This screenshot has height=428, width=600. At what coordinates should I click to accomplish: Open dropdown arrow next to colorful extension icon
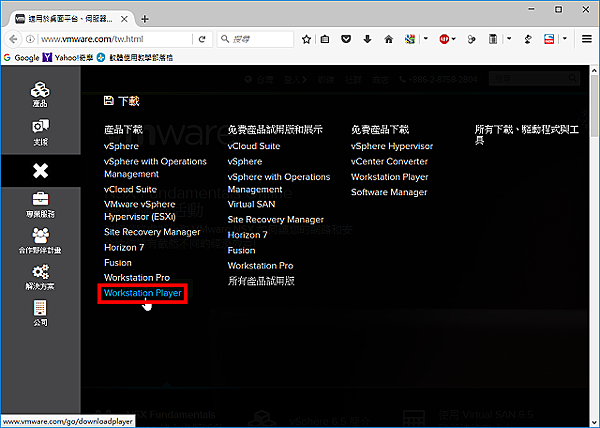(426, 39)
